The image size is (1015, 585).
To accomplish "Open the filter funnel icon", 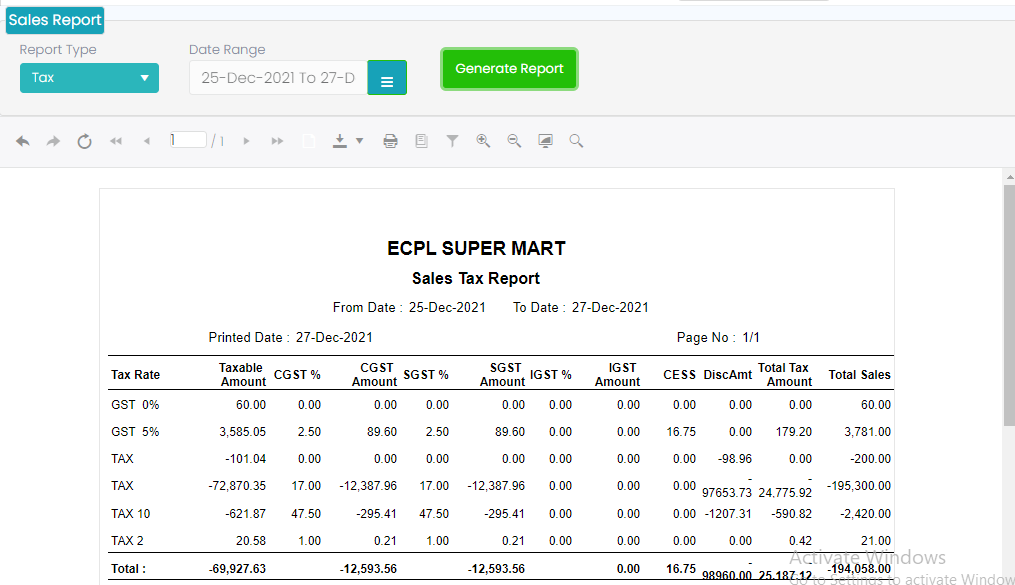I will [452, 142].
